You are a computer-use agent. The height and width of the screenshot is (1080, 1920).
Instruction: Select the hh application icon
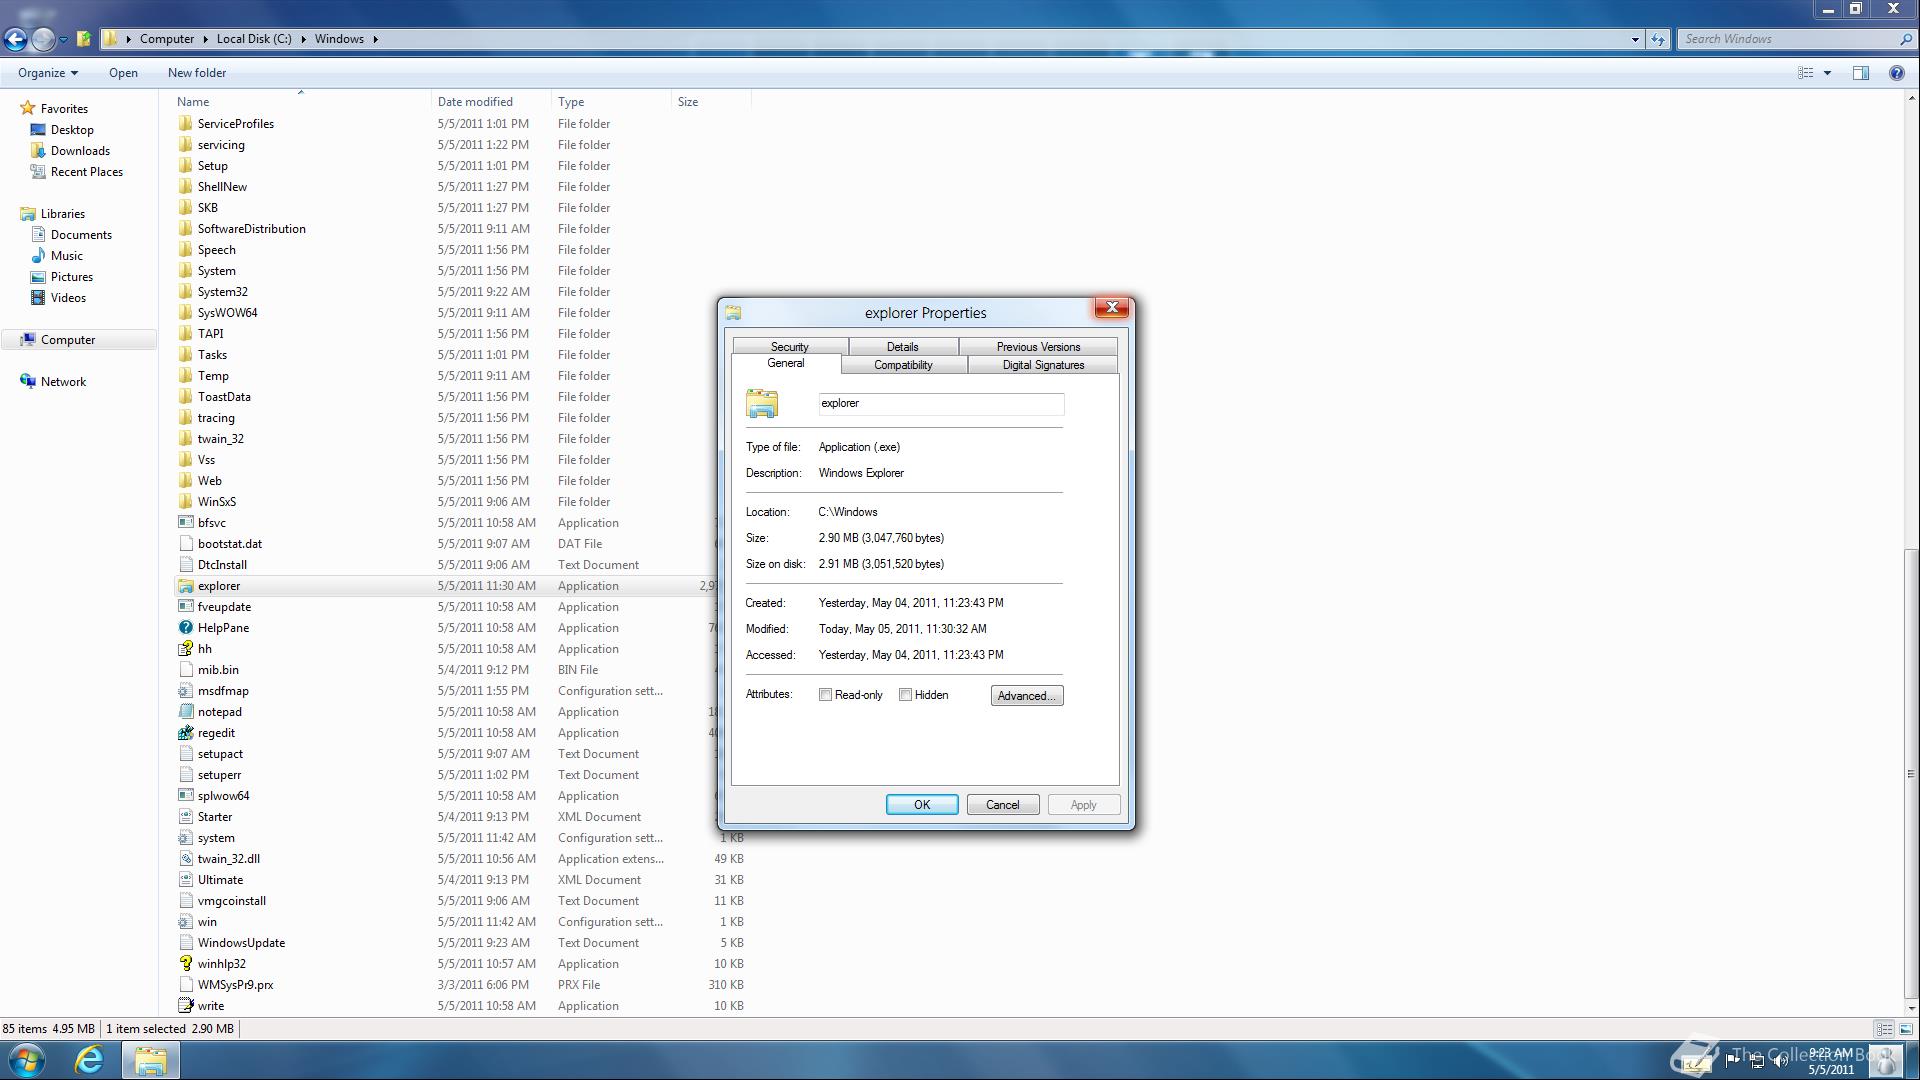coord(185,649)
